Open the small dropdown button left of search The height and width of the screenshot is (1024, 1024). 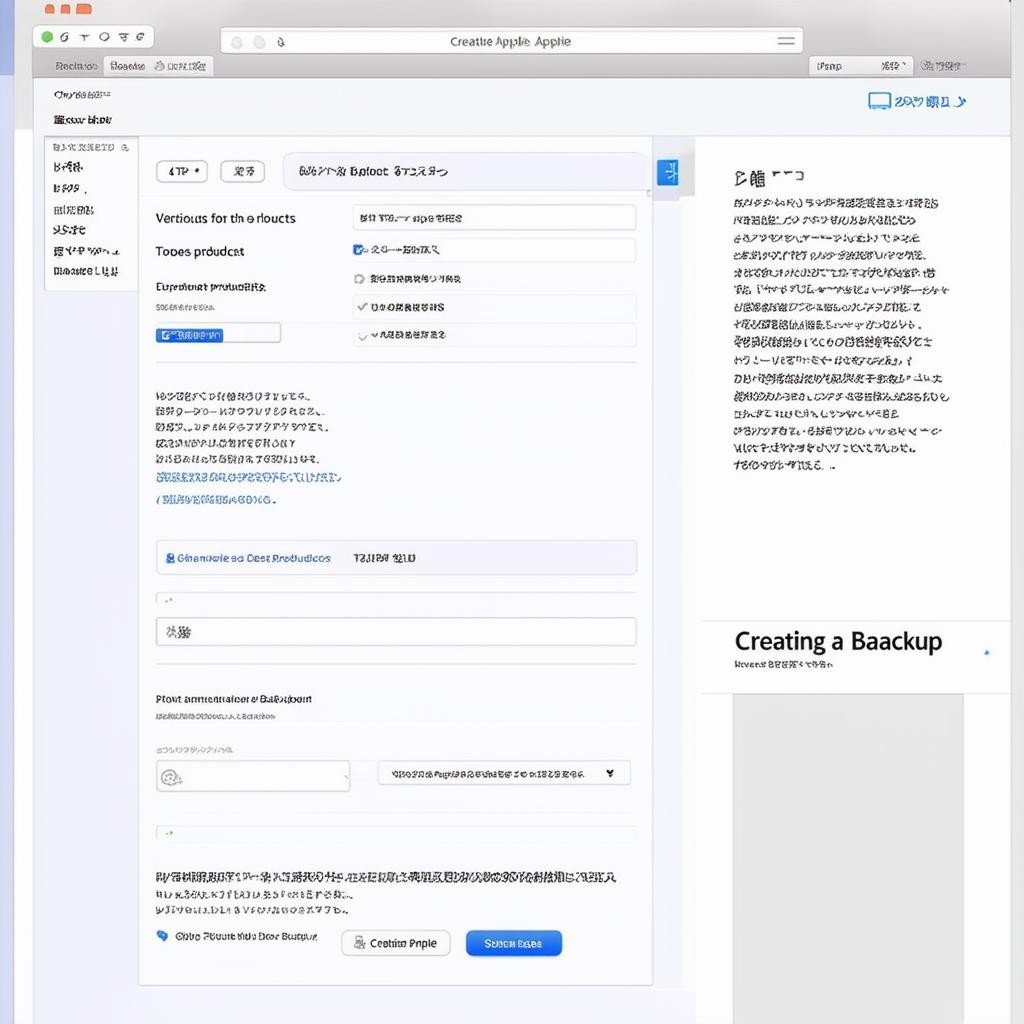[182, 172]
